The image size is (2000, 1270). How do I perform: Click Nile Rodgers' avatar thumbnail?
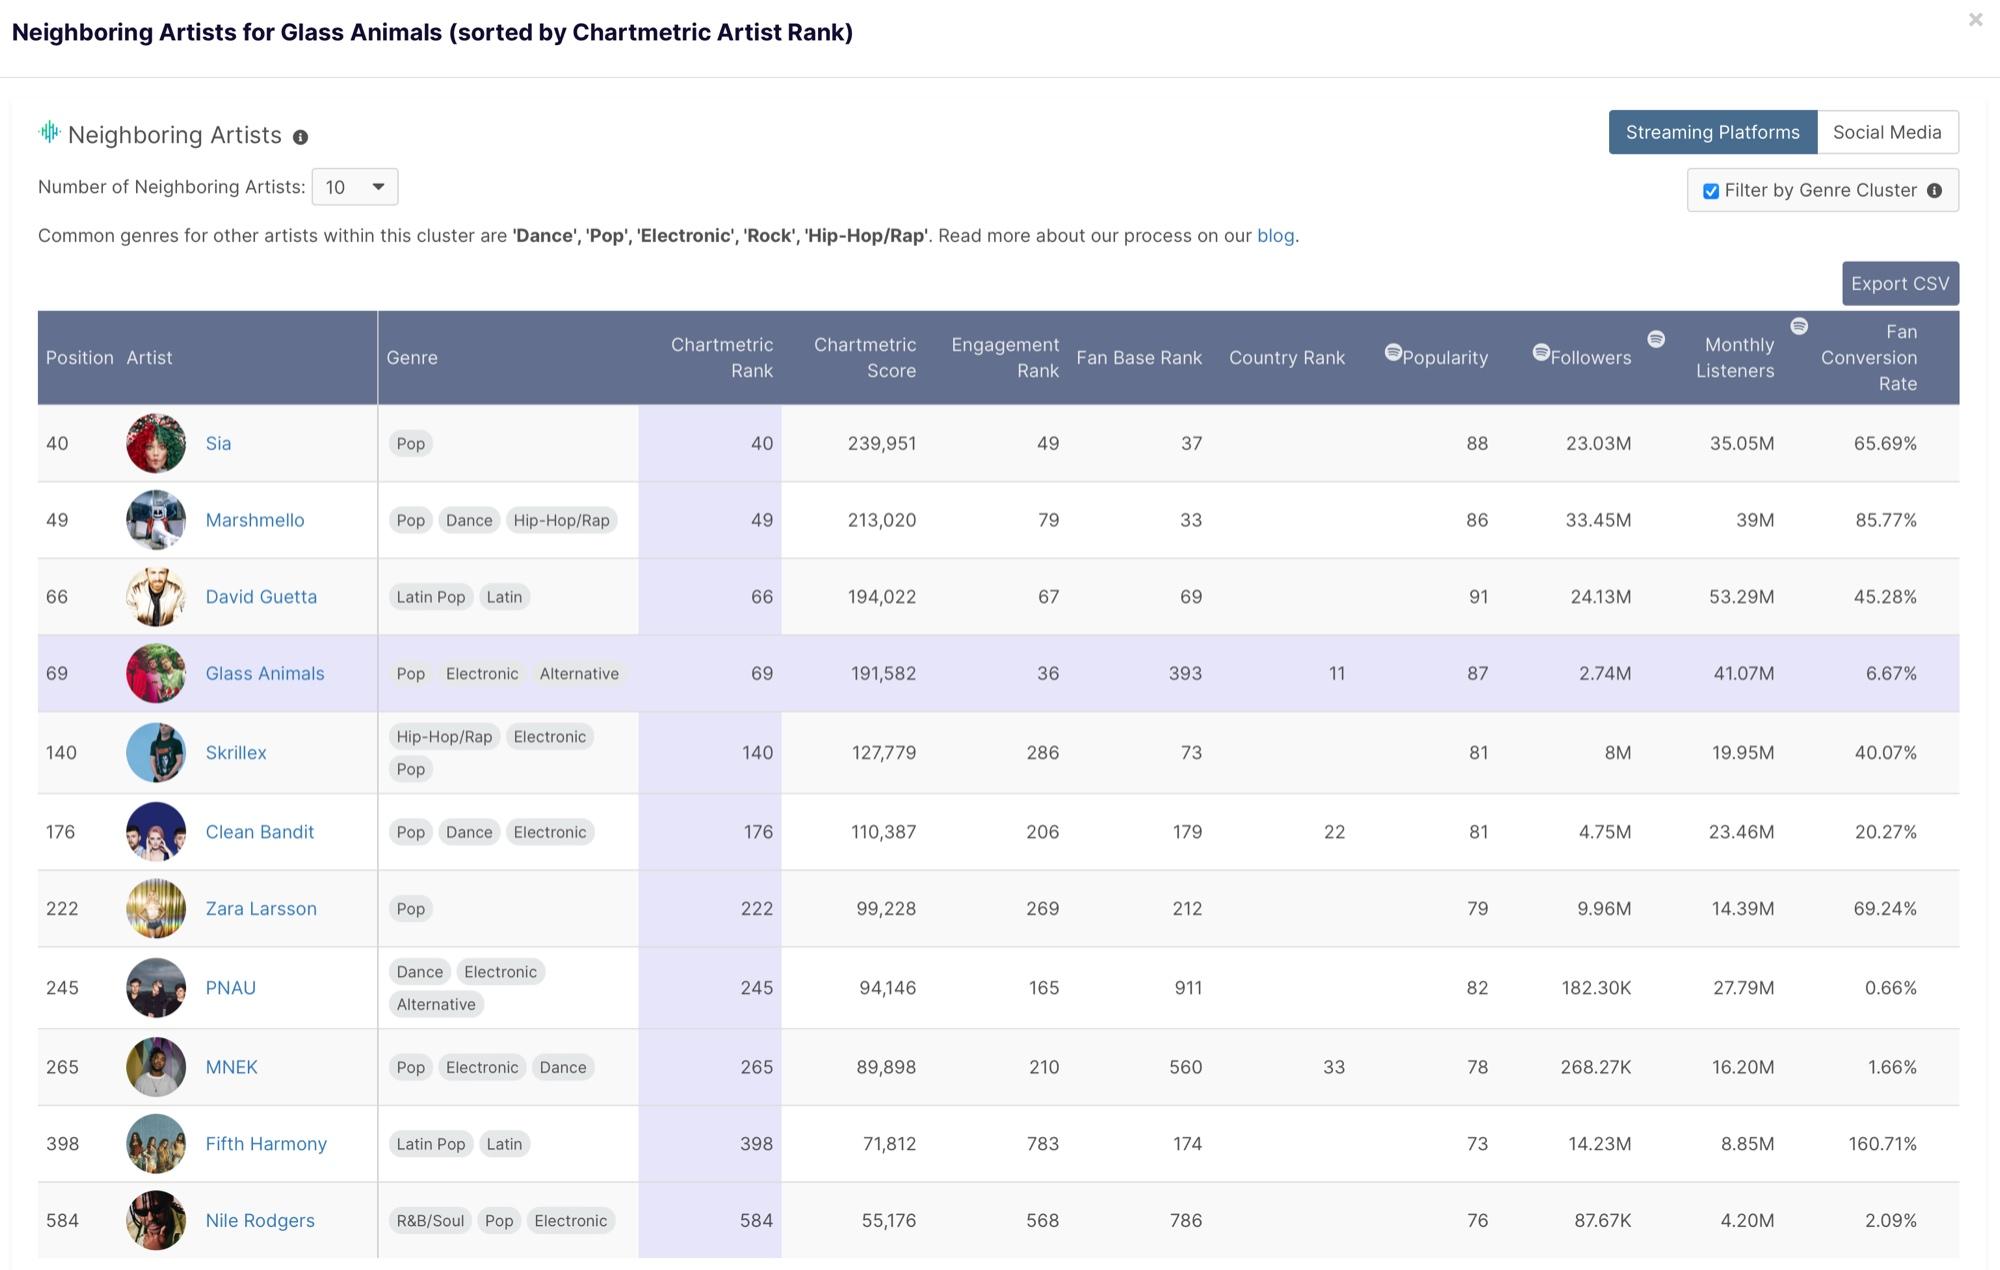tap(156, 1221)
